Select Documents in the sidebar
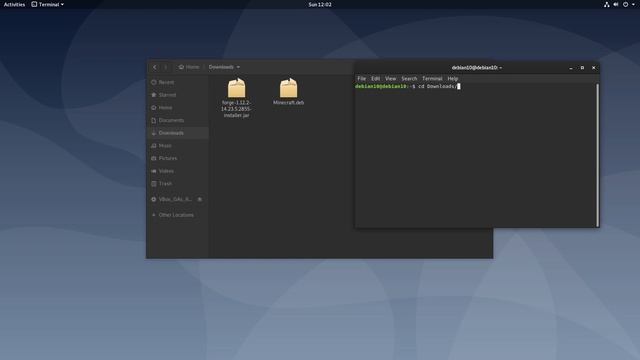 pyautogui.click(x=178, y=120)
